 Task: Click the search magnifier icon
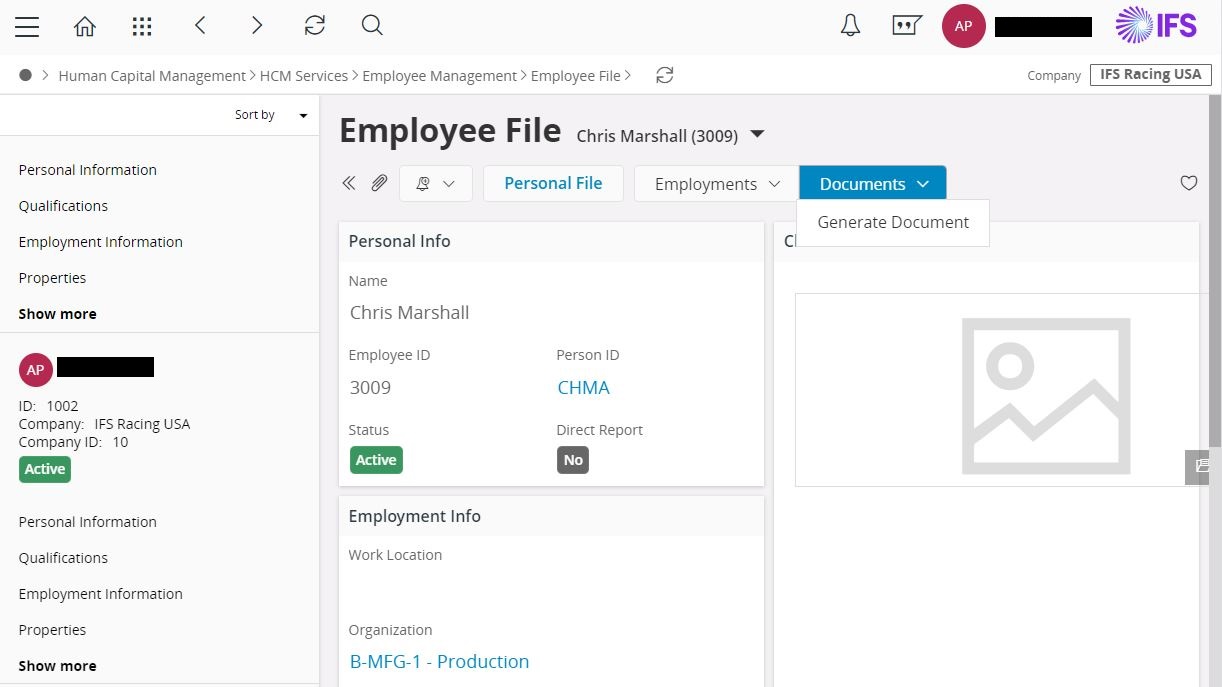coord(372,27)
